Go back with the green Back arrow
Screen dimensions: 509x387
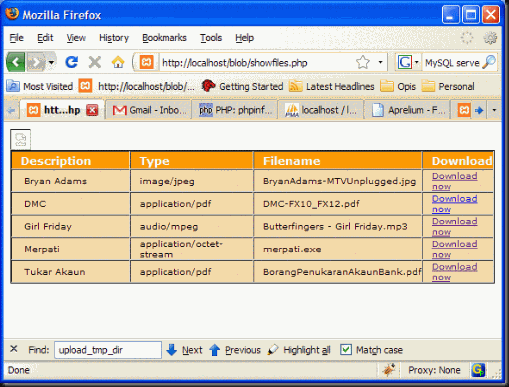[15, 62]
